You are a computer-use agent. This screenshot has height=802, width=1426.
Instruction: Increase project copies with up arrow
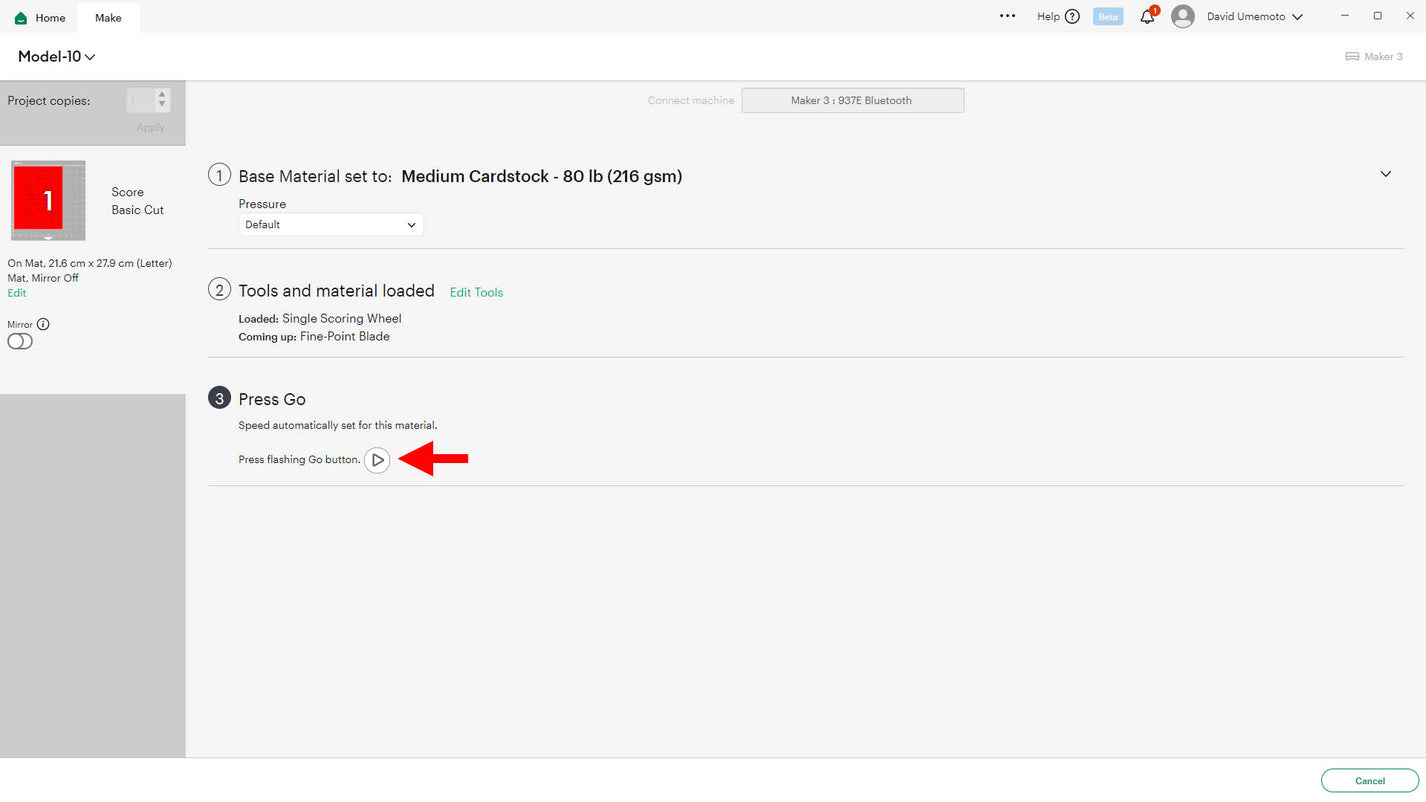162,95
